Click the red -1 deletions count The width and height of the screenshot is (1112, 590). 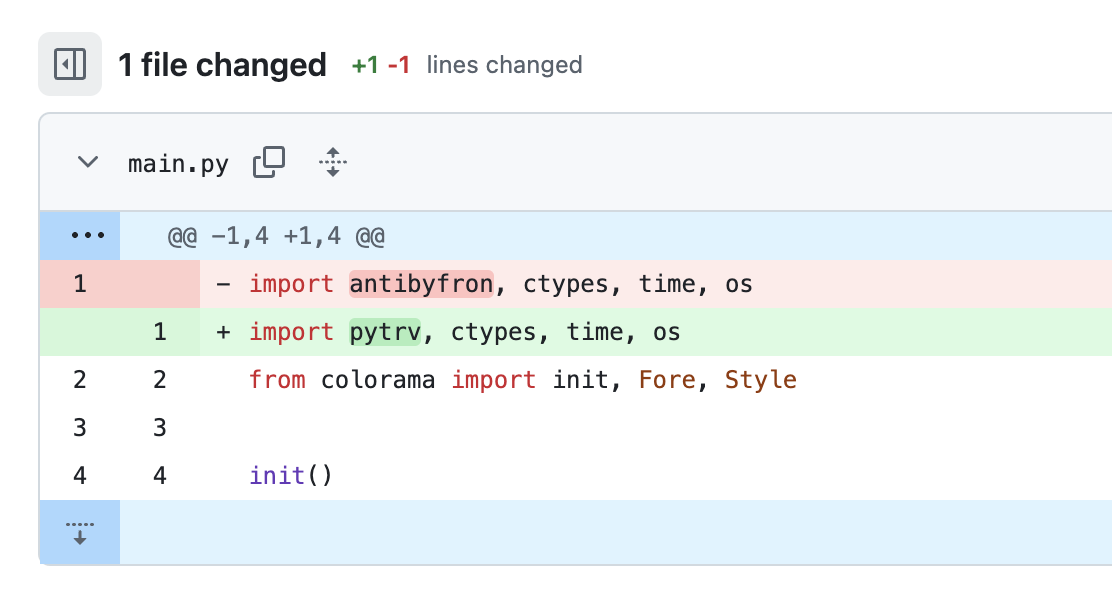click(x=398, y=66)
